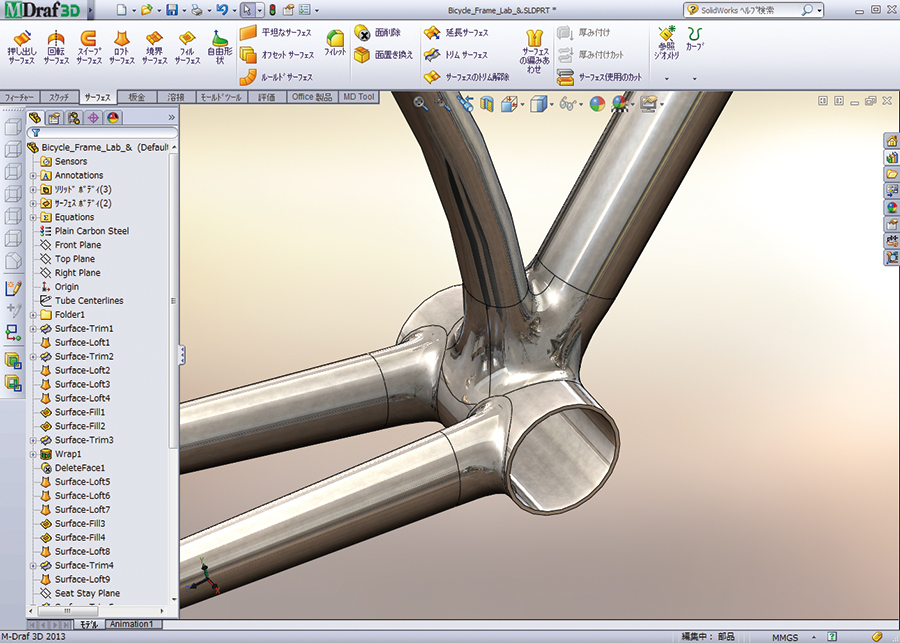Click Edit Appearance color sphere icon
Image resolution: width=900 pixels, height=643 pixels.
tap(597, 103)
